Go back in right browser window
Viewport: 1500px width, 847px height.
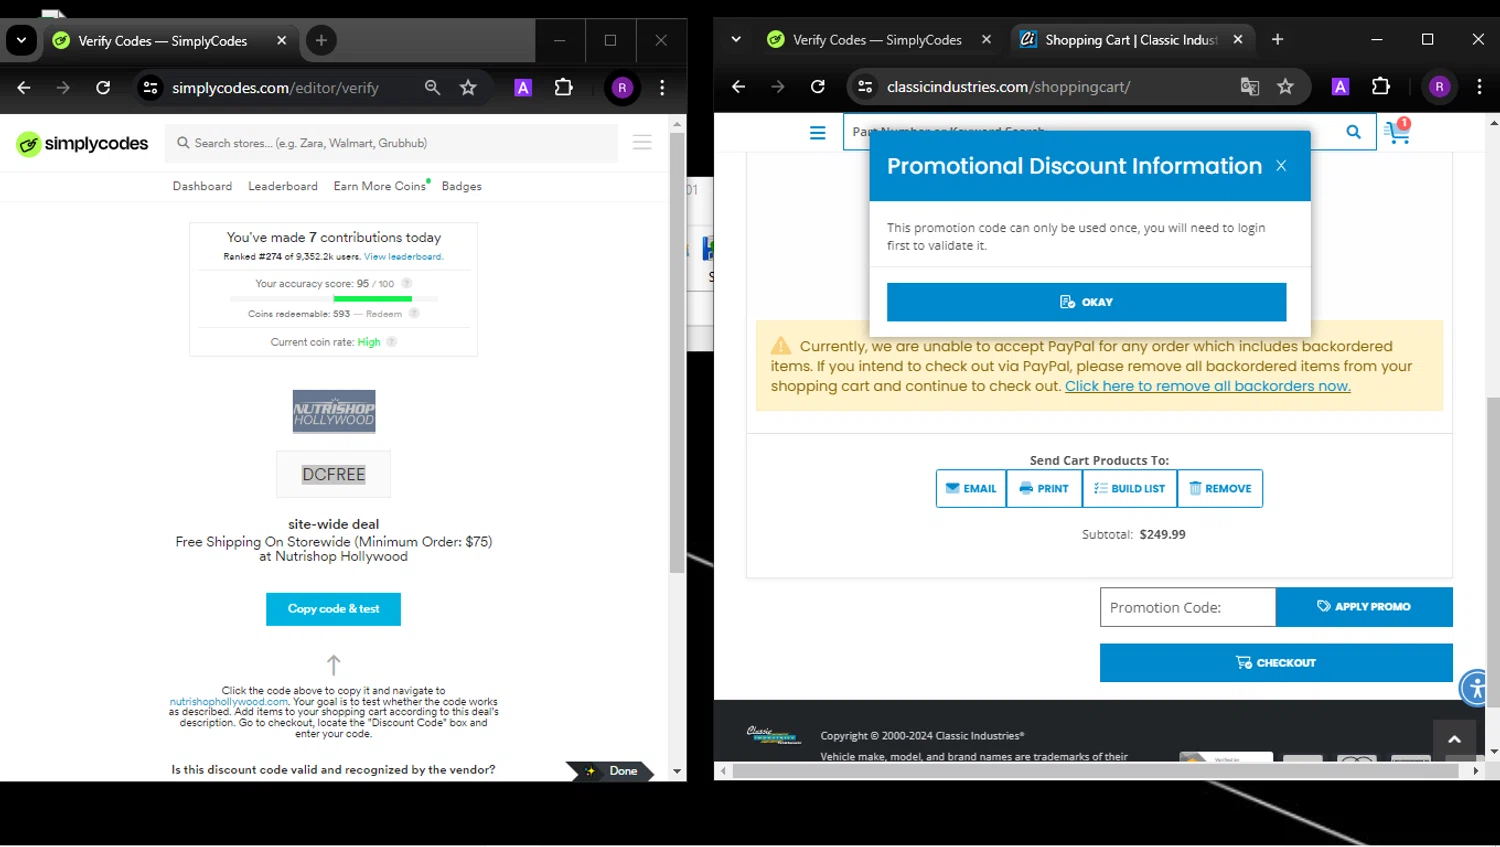[x=738, y=87]
